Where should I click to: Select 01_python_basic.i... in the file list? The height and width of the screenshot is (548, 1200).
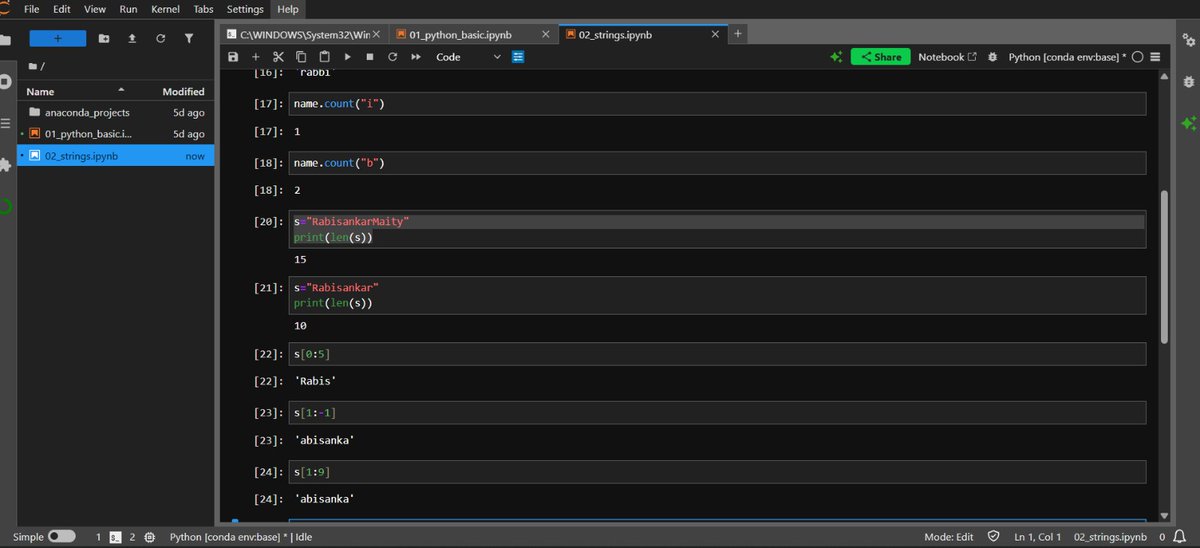point(116,134)
